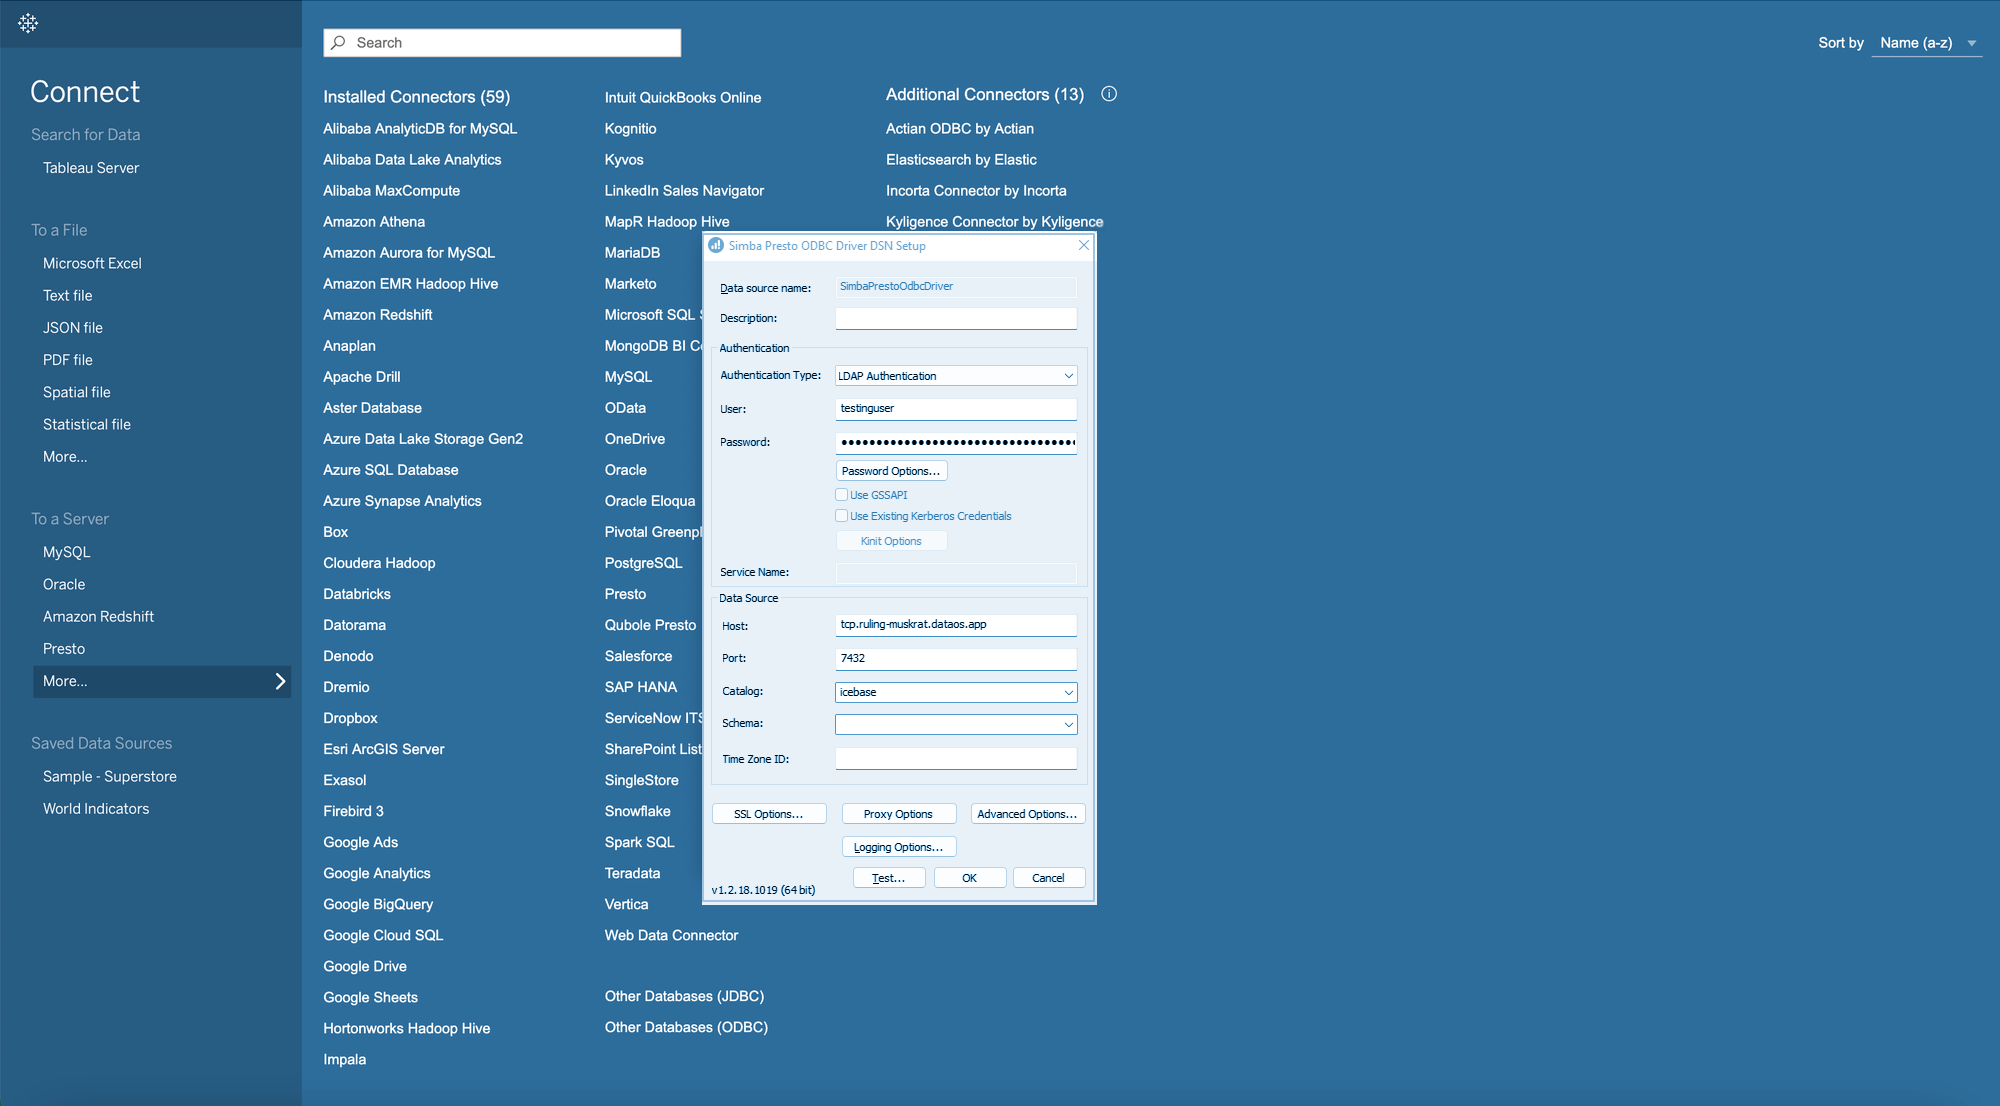Select Presto from To a Server list
Viewport: 2000px width, 1106px height.
pos(64,647)
